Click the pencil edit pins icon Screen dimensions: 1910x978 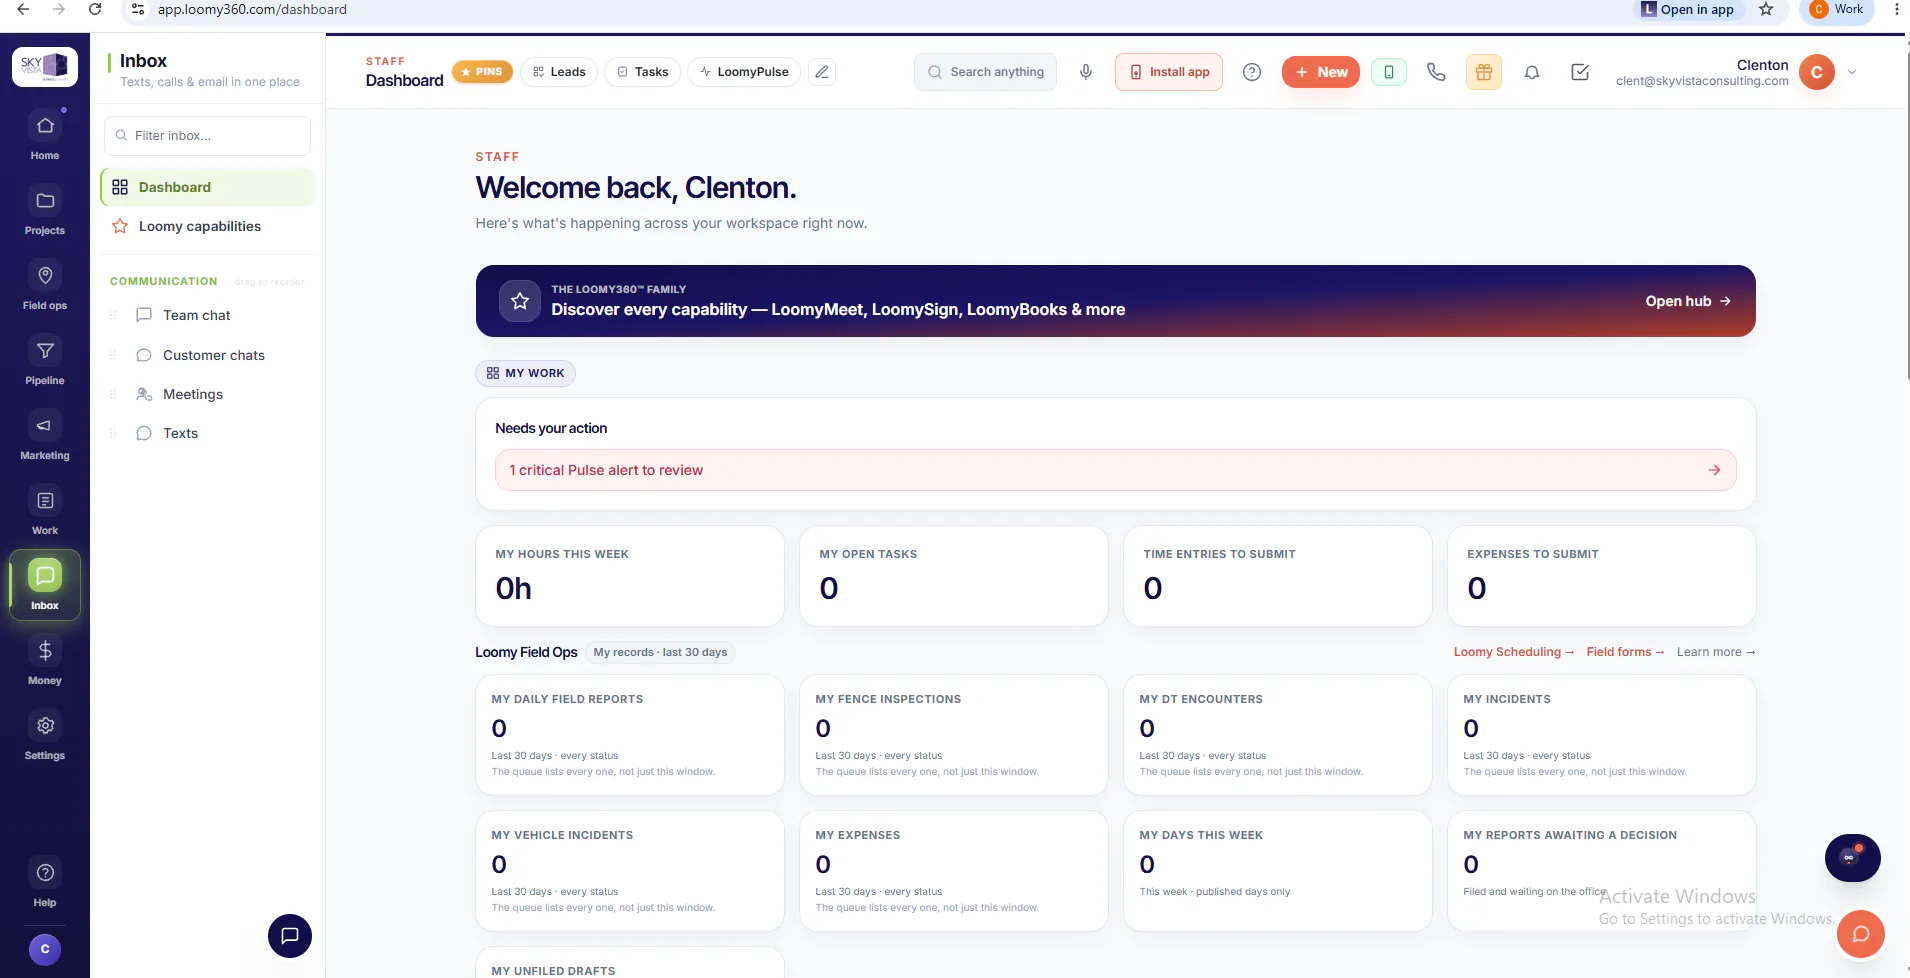(822, 72)
